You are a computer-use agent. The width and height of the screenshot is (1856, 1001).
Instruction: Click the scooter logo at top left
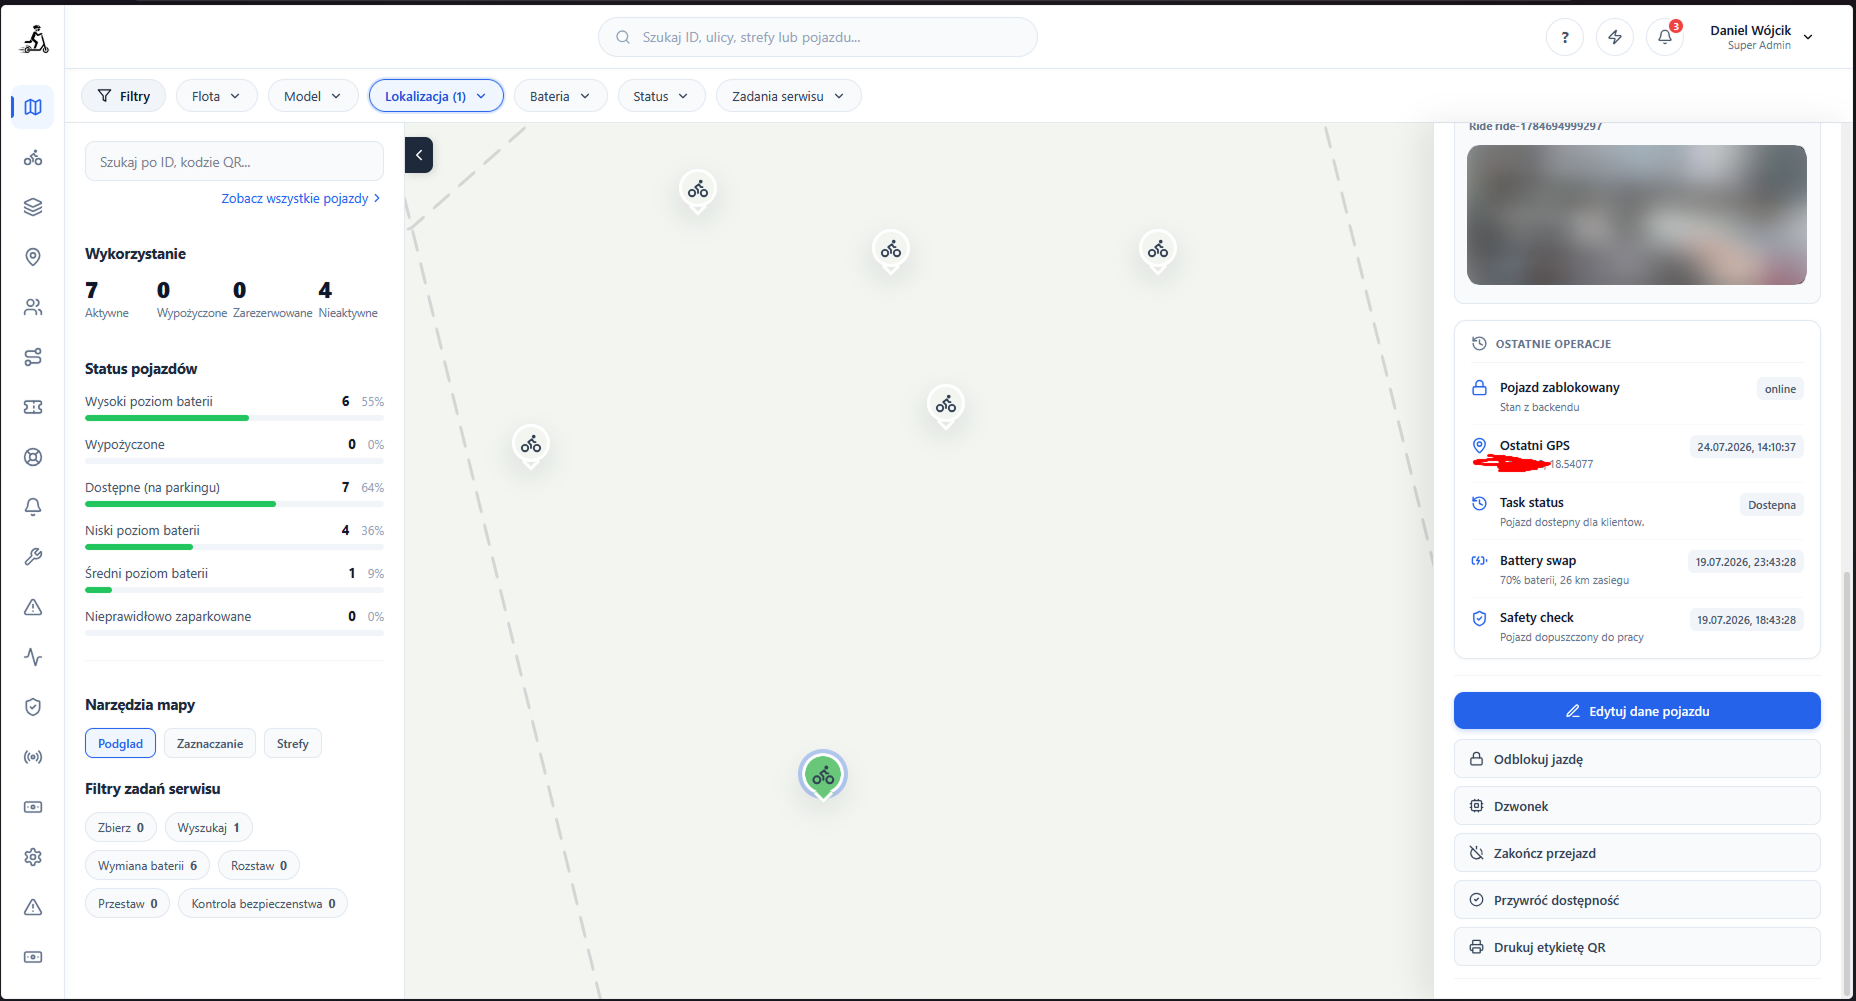point(35,40)
